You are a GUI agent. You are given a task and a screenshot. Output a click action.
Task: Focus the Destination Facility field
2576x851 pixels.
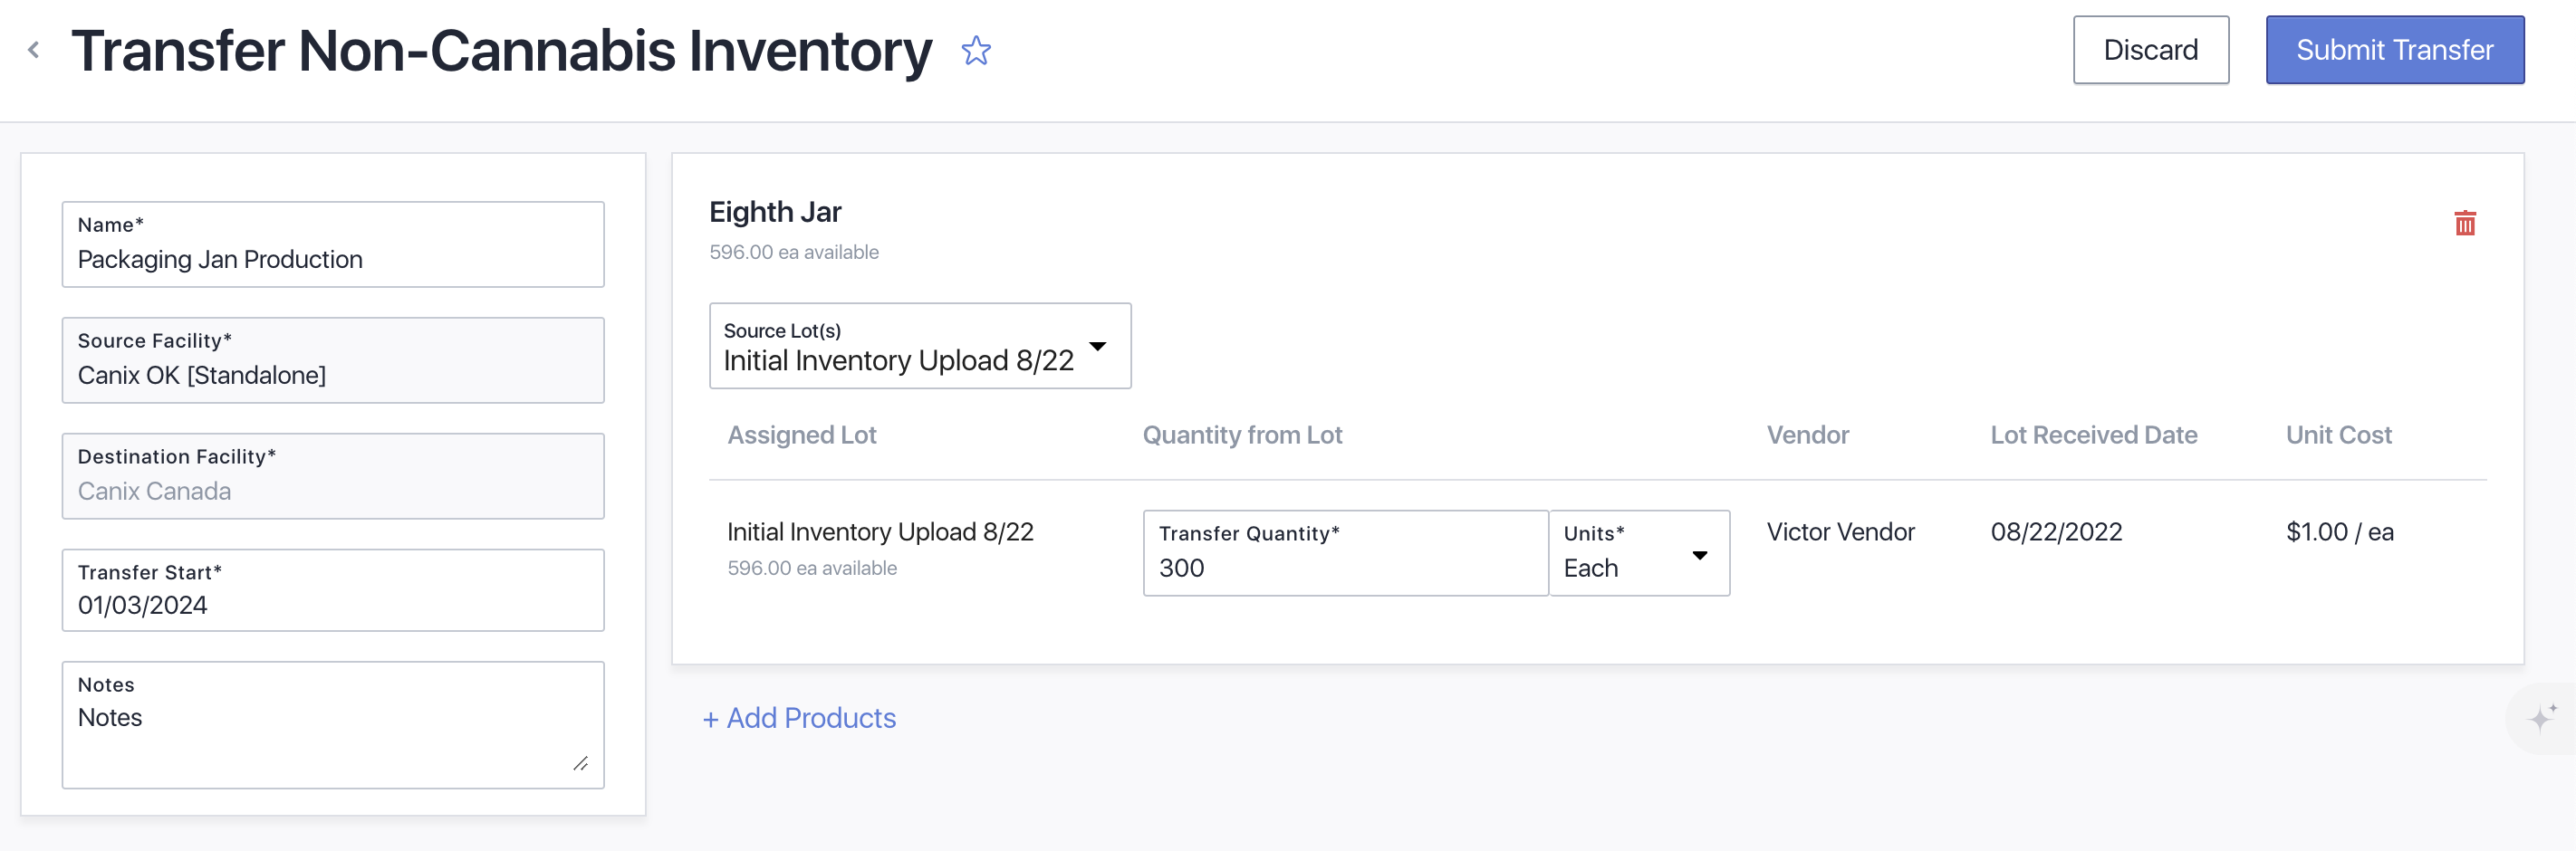[x=332, y=490]
